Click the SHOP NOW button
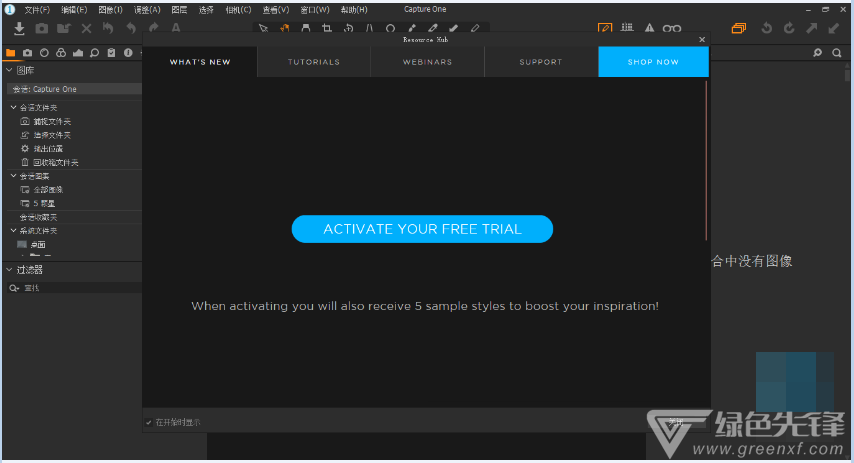This screenshot has height=463, width=854. (x=654, y=62)
